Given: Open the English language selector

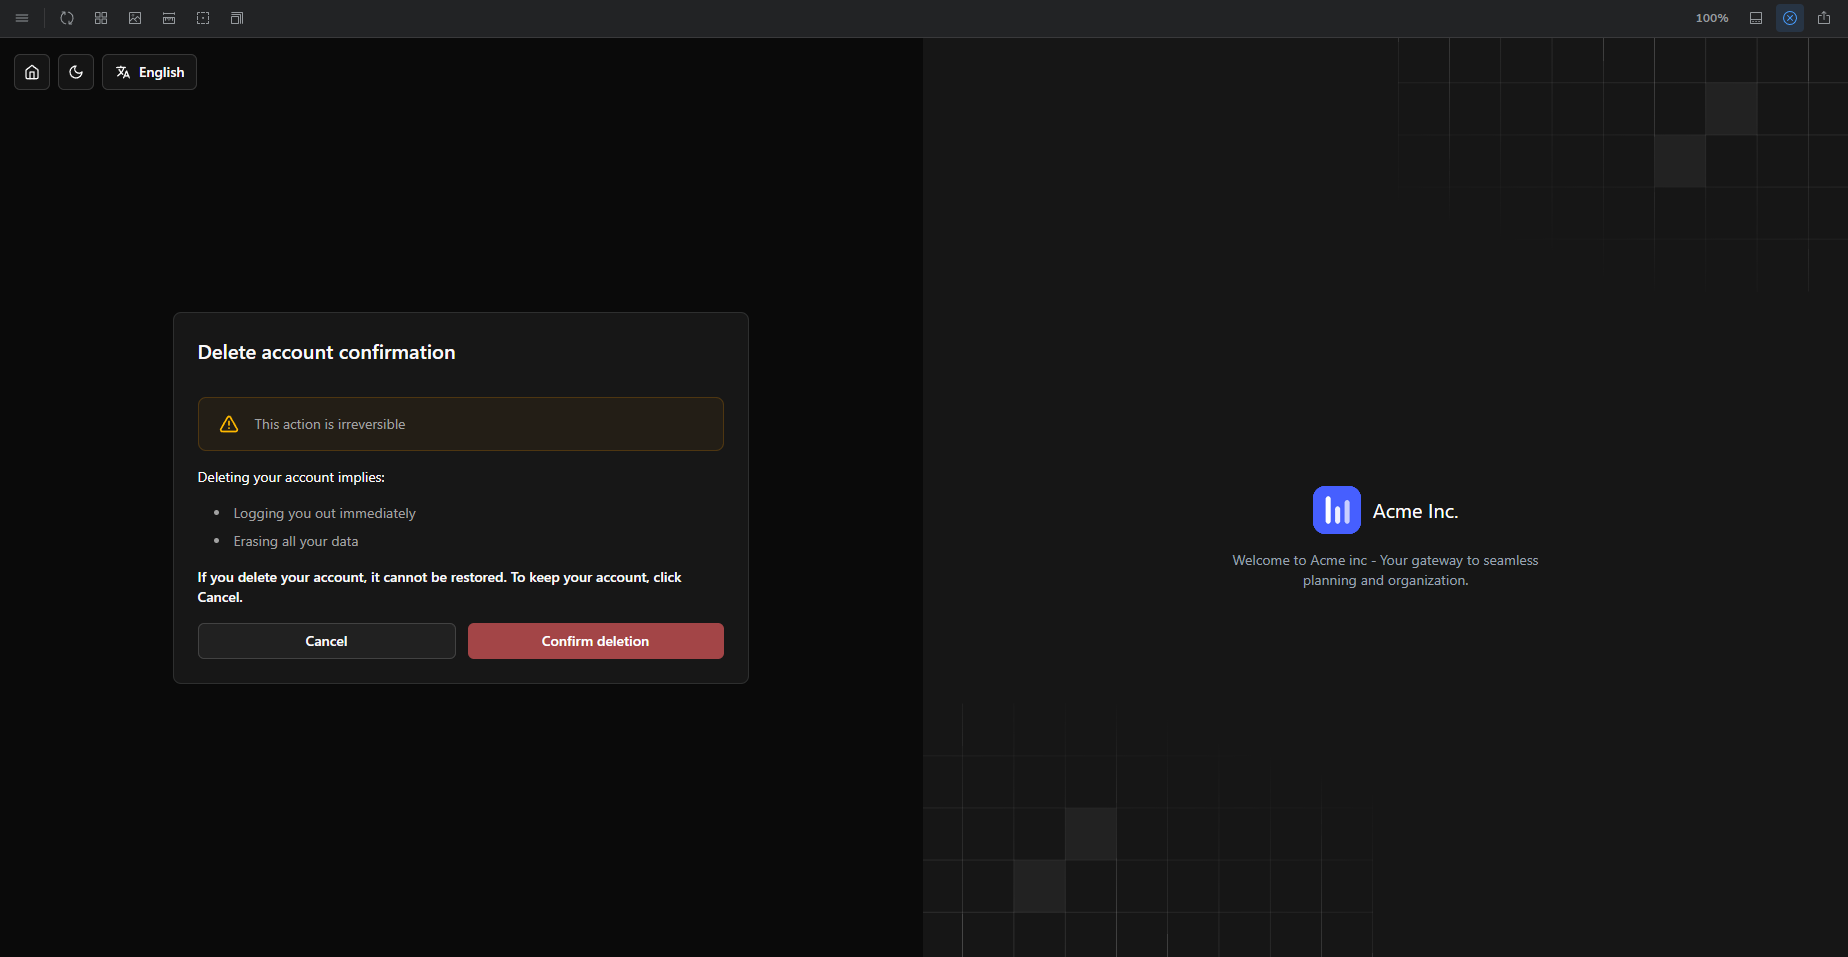Looking at the screenshot, I should pos(149,72).
